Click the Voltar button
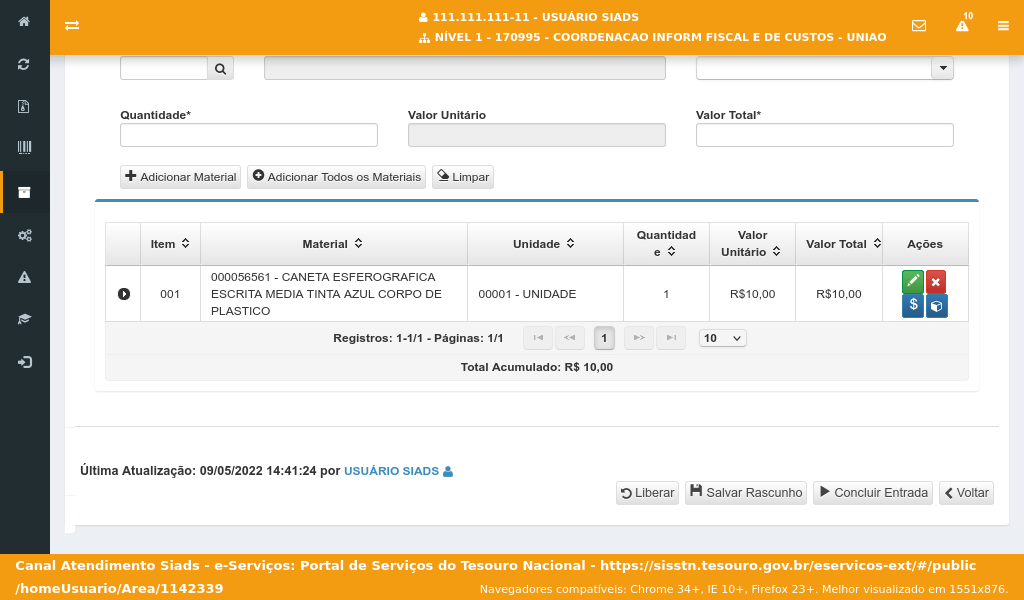 967,493
